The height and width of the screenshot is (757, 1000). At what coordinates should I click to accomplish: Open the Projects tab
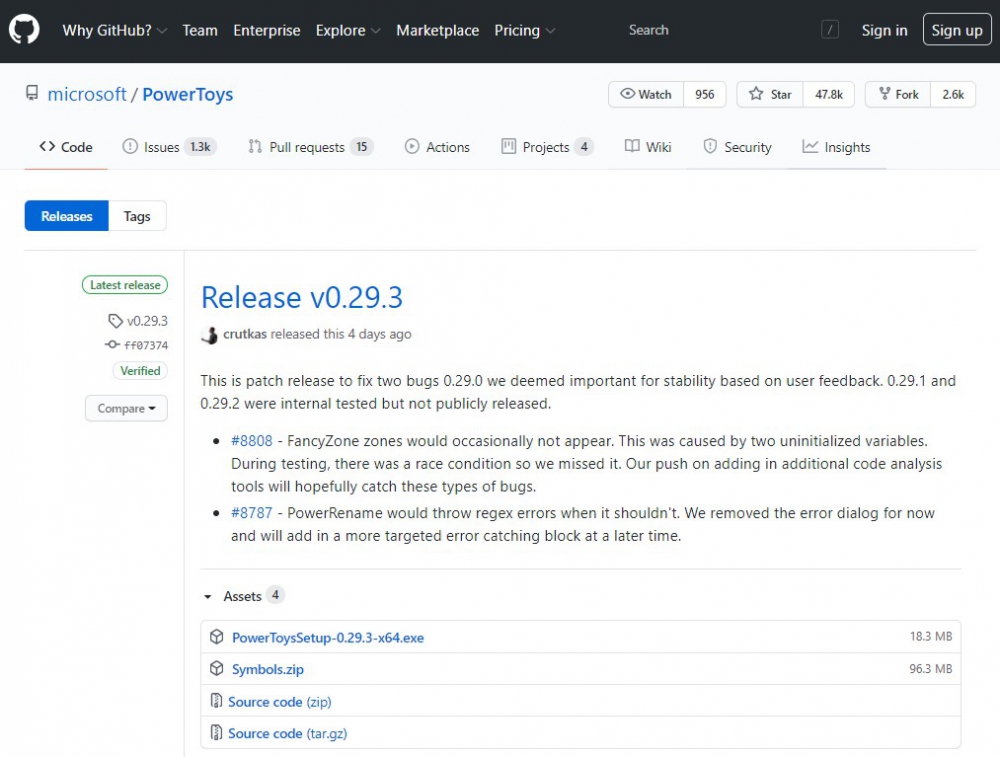coord(547,147)
